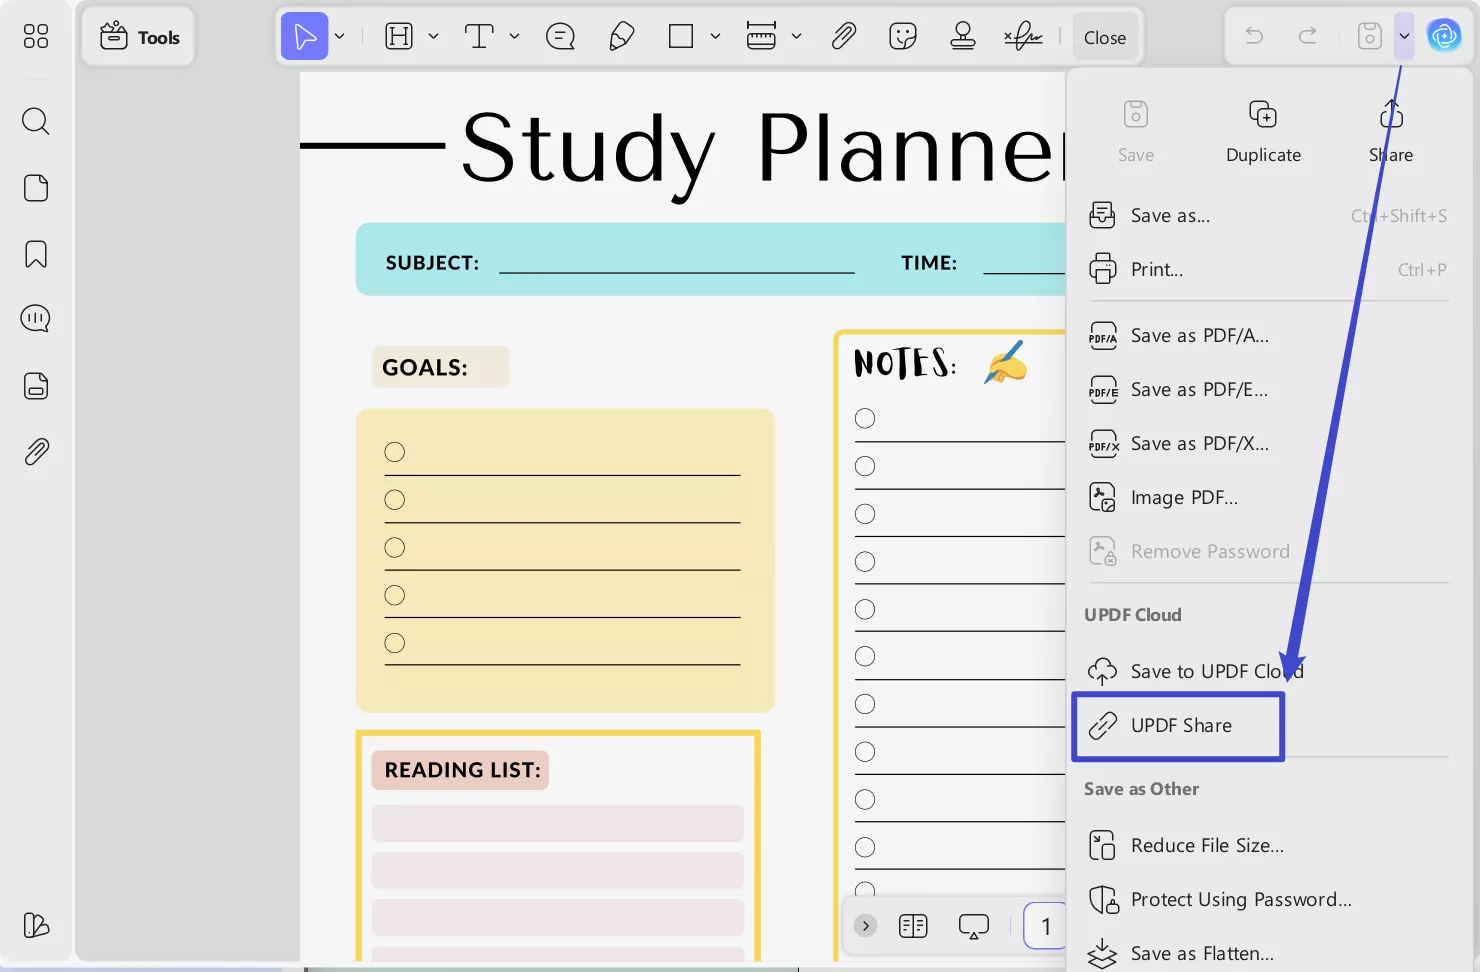
Task: Open the attachments panel in the left sidebar
Action: (x=36, y=452)
